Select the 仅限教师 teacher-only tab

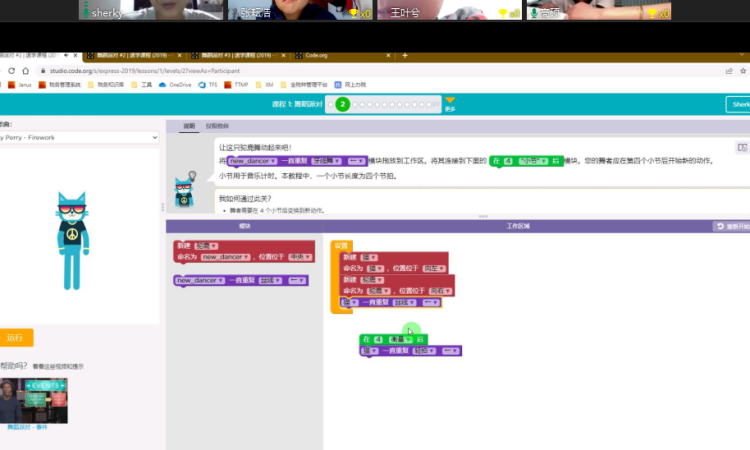click(x=217, y=126)
